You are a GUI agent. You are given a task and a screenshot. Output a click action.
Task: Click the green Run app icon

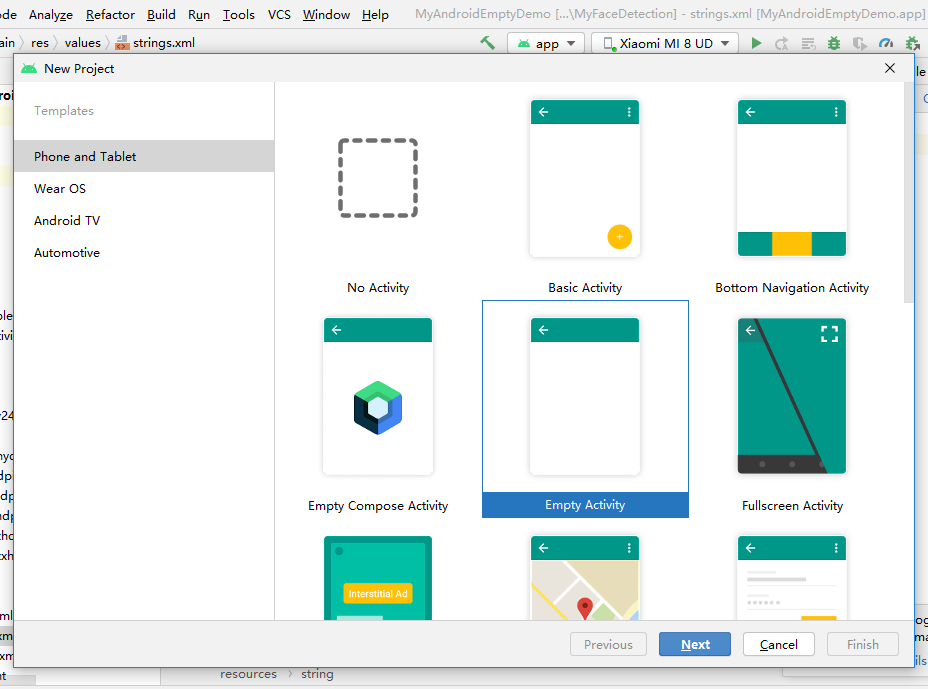tap(756, 43)
